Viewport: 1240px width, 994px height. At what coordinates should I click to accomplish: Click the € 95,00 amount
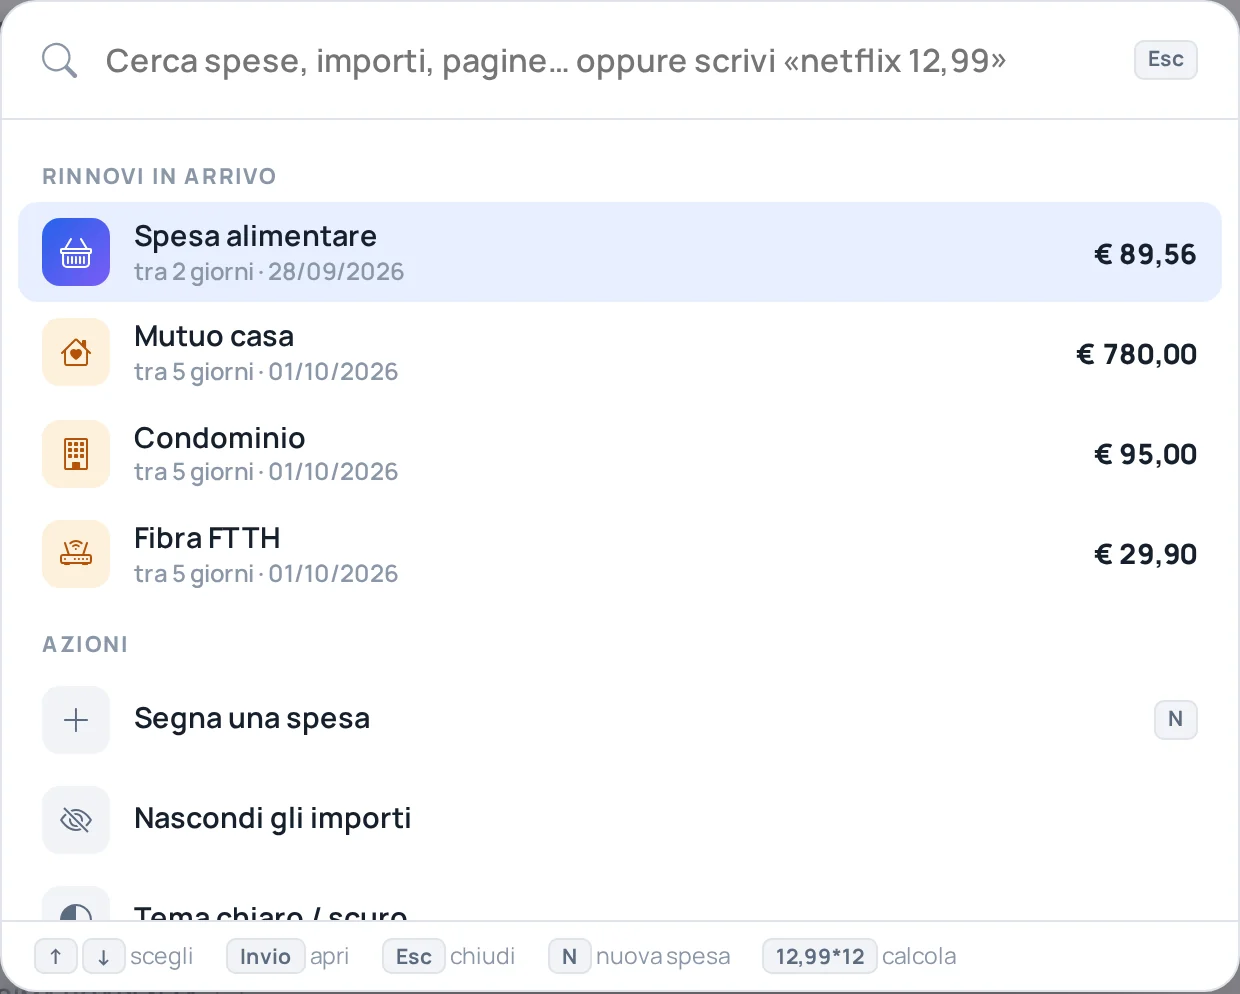click(1145, 454)
